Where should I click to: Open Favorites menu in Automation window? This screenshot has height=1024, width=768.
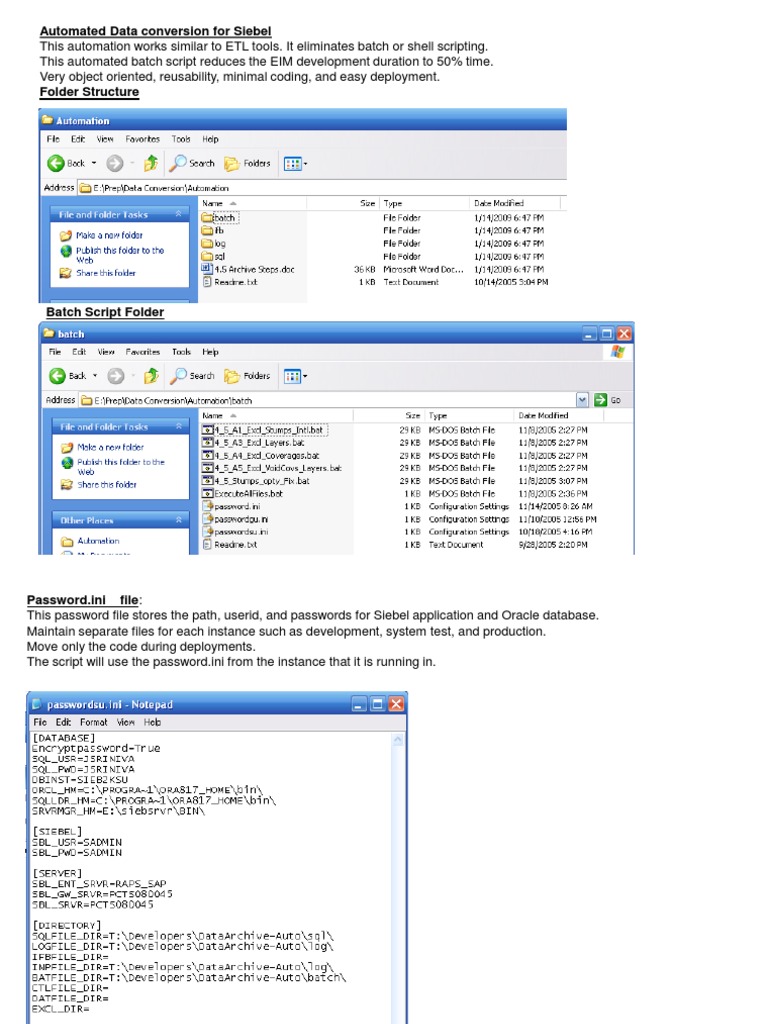142,139
